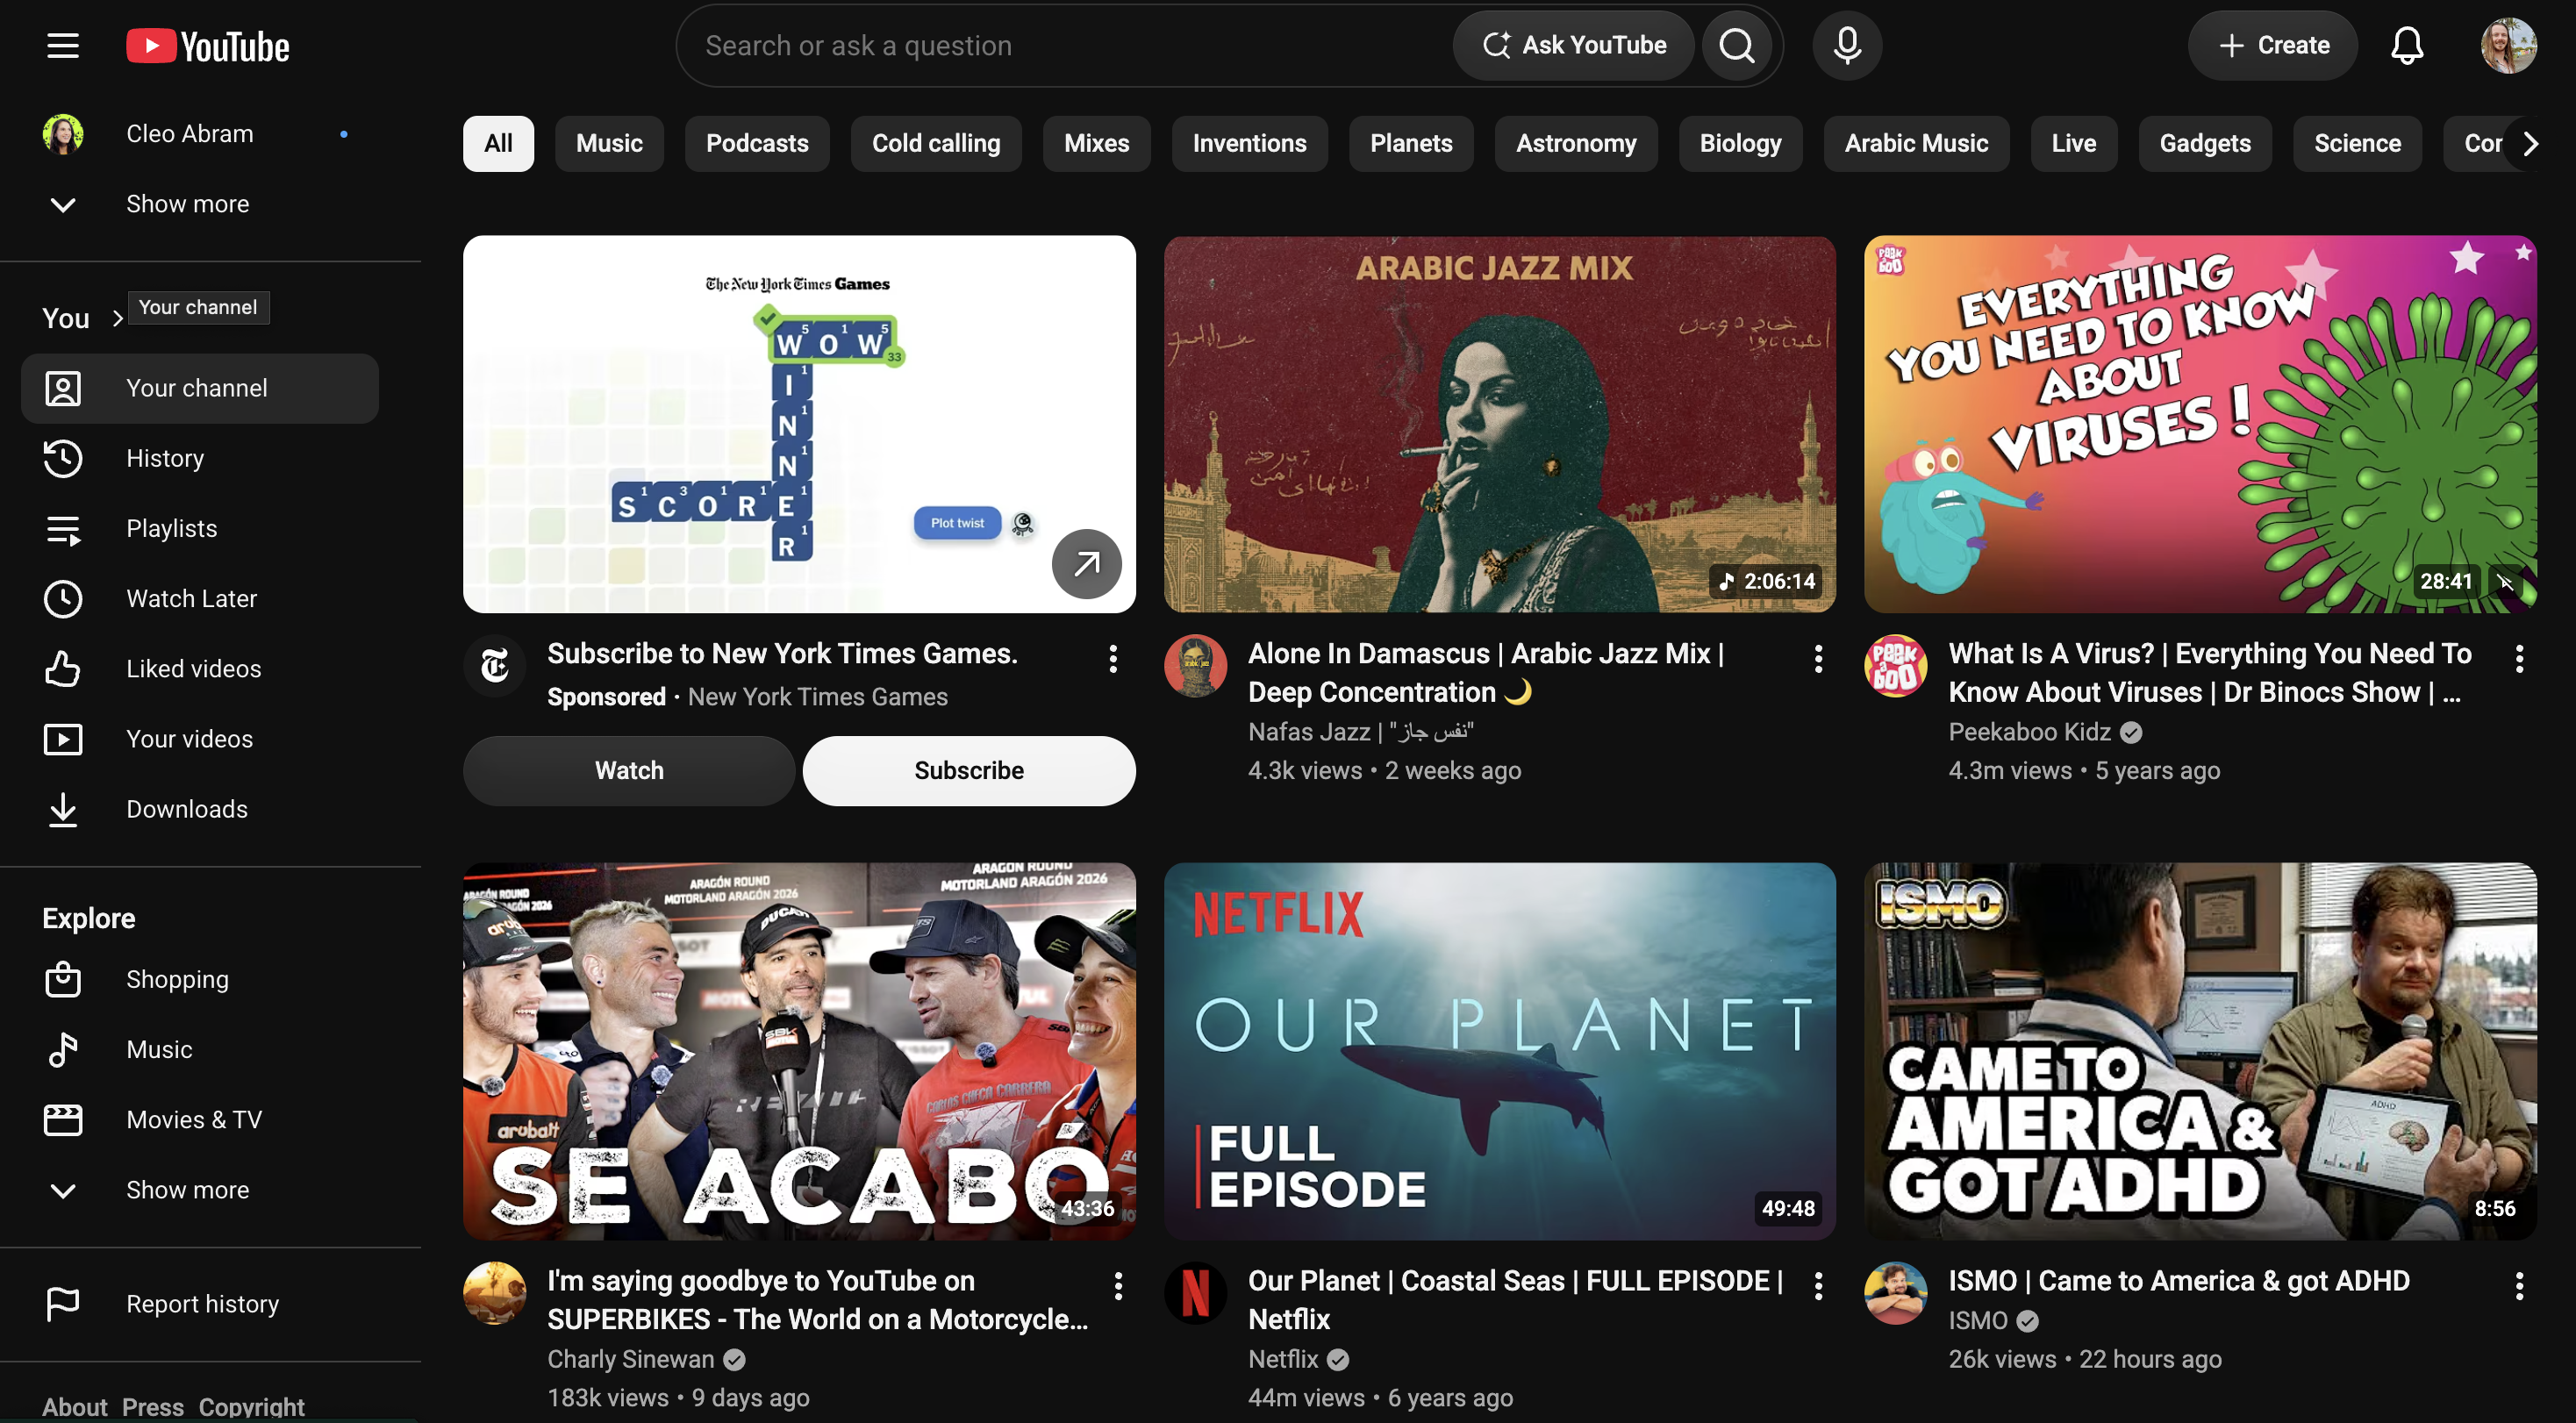Viewport: 2576px width, 1423px height.
Task: Open the About footer link
Action: click(x=75, y=1407)
